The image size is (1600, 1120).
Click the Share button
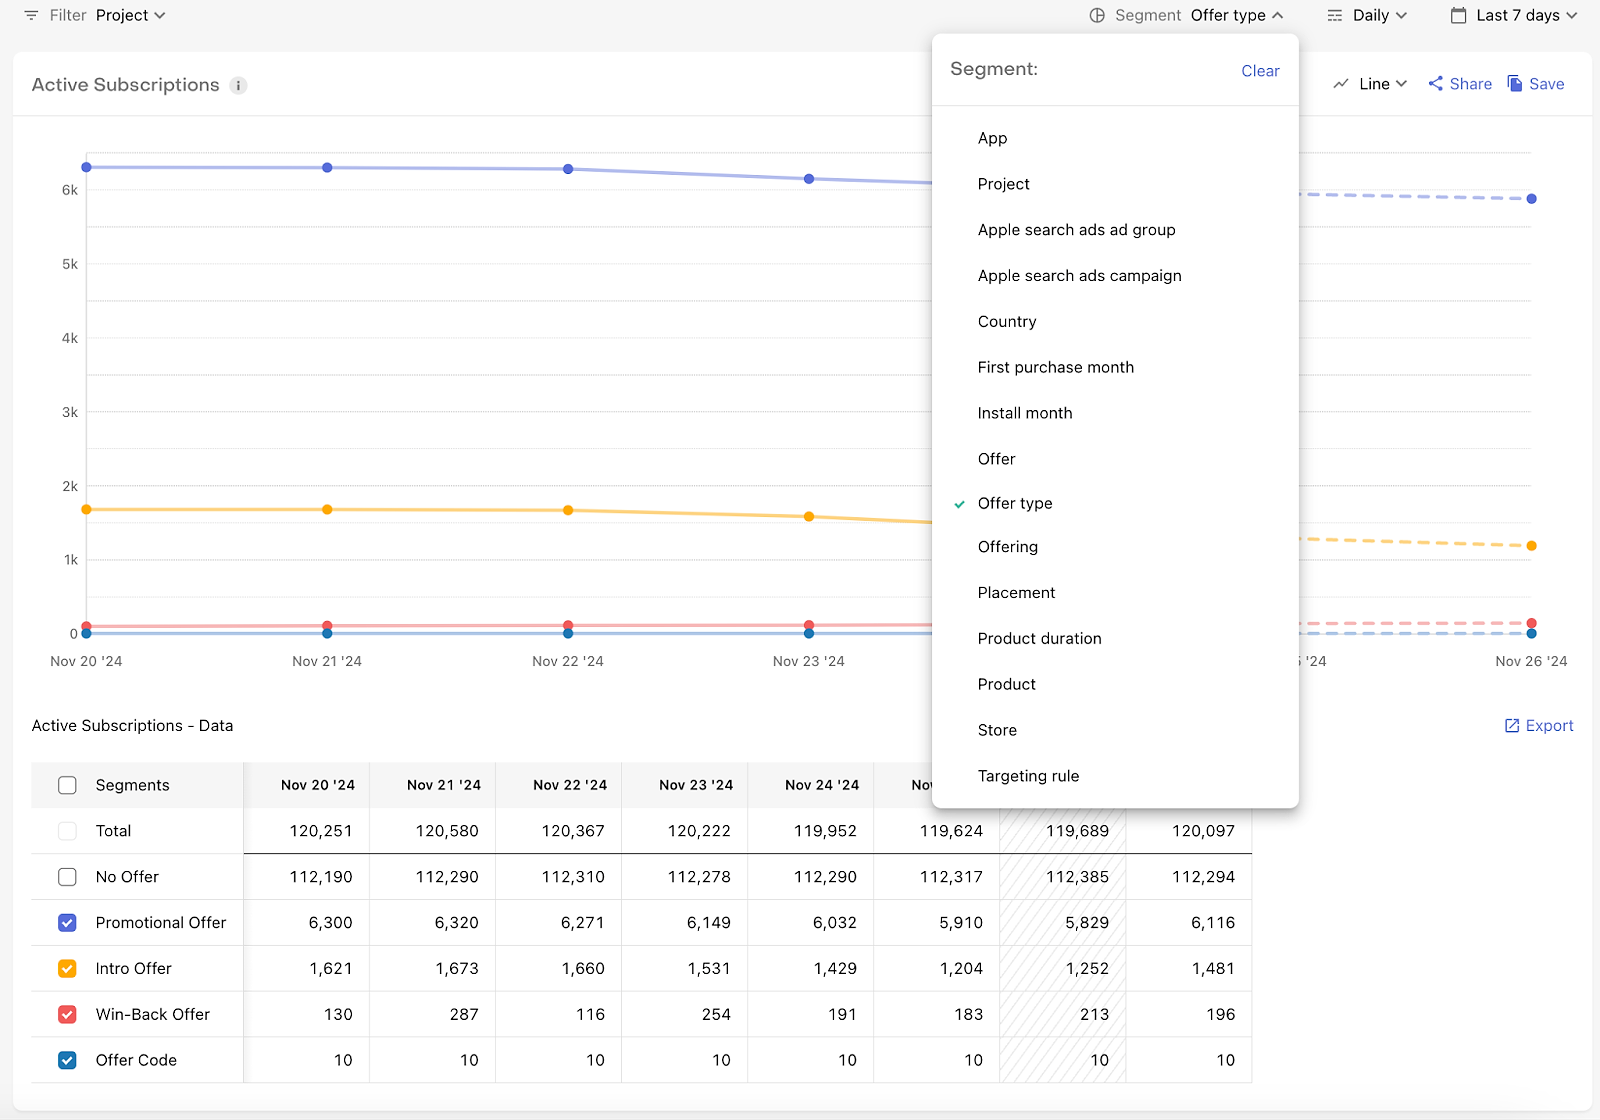click(1460, 84)
